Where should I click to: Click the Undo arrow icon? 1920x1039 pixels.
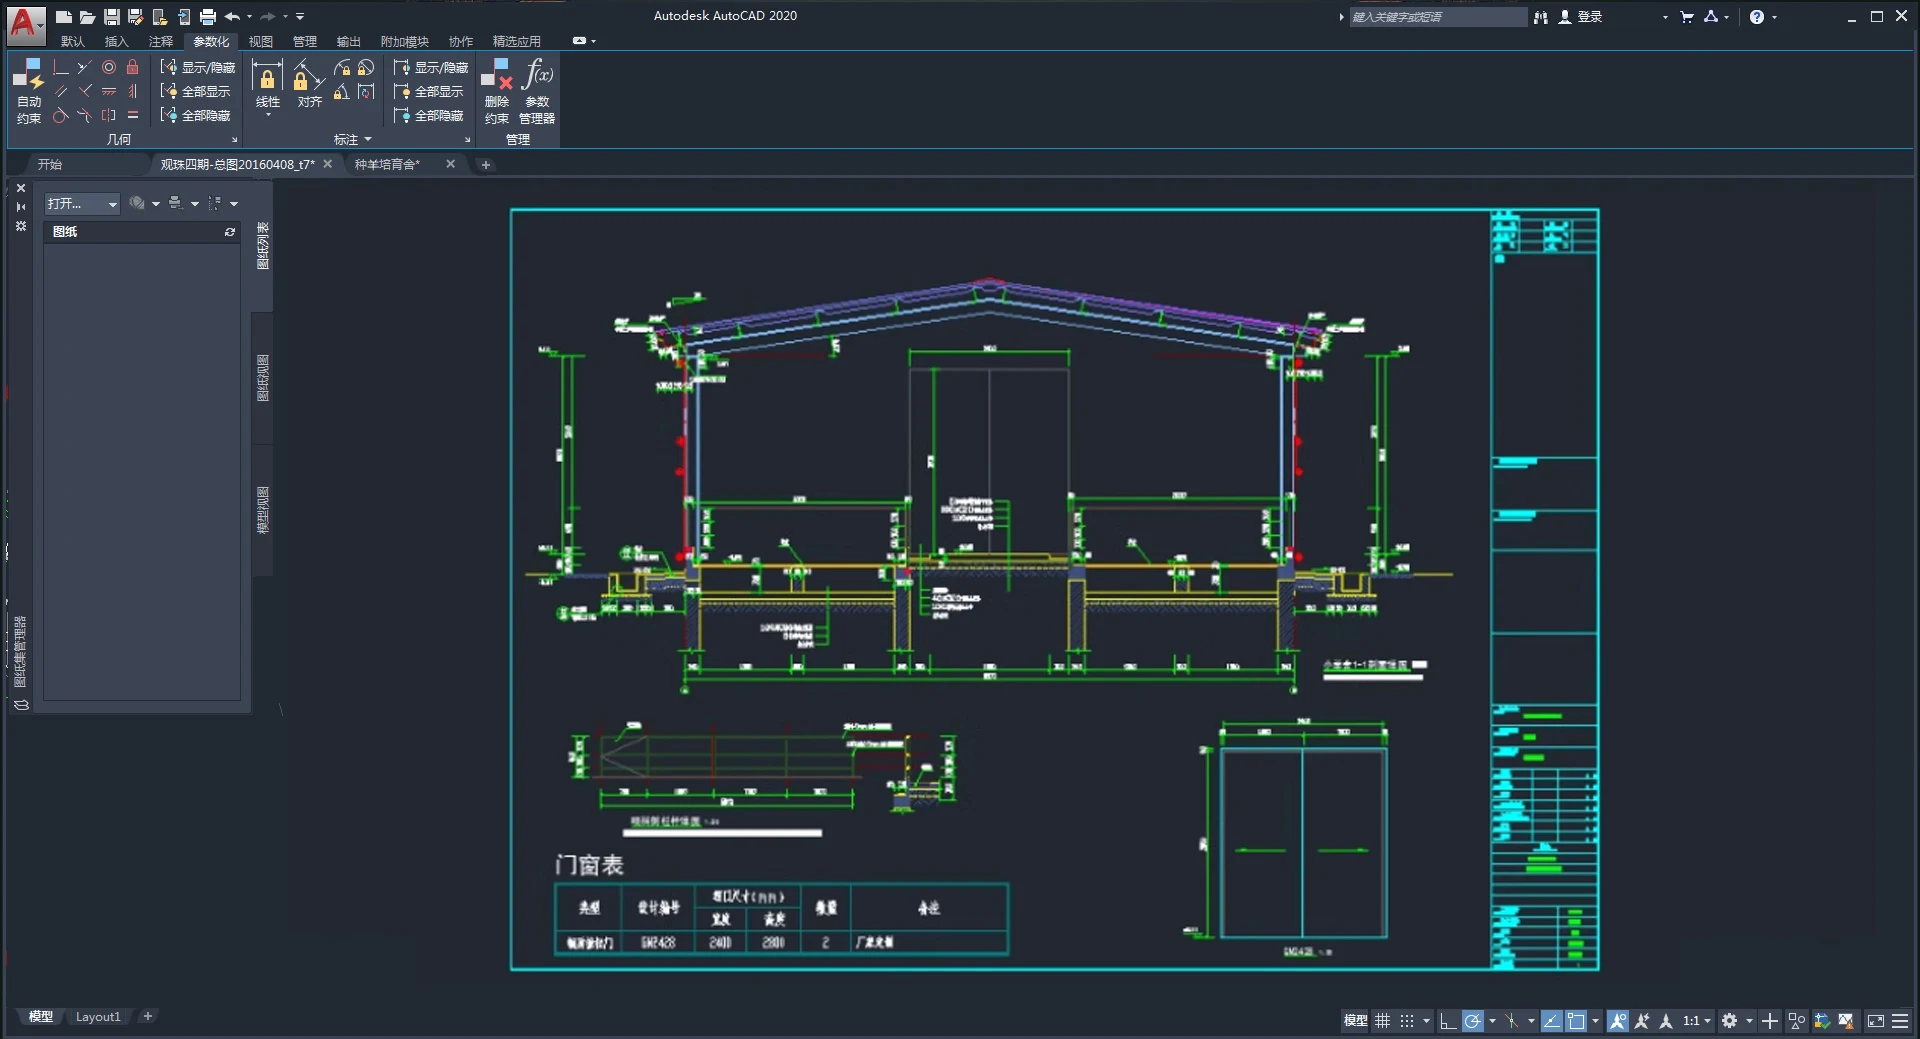(x=232, y=17)
